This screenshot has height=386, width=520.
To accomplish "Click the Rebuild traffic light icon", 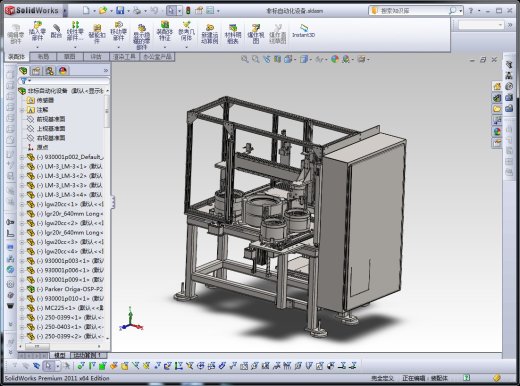I will pyautogui.click(x=188, y=11).
